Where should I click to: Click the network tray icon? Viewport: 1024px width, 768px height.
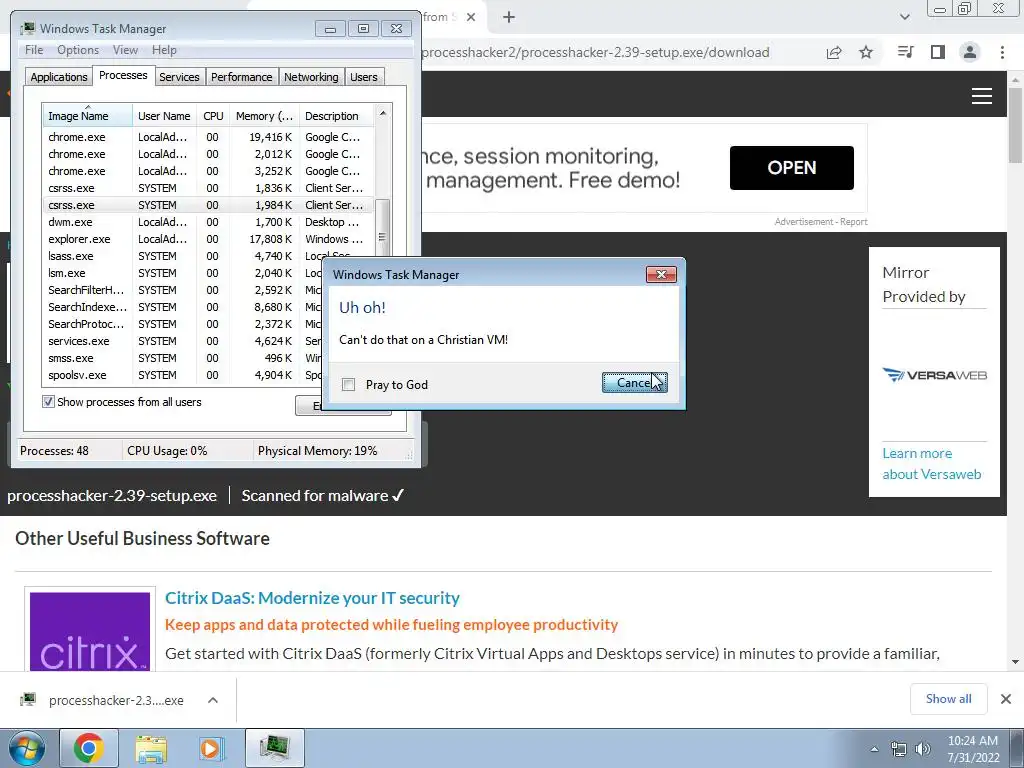click(899, 749)
